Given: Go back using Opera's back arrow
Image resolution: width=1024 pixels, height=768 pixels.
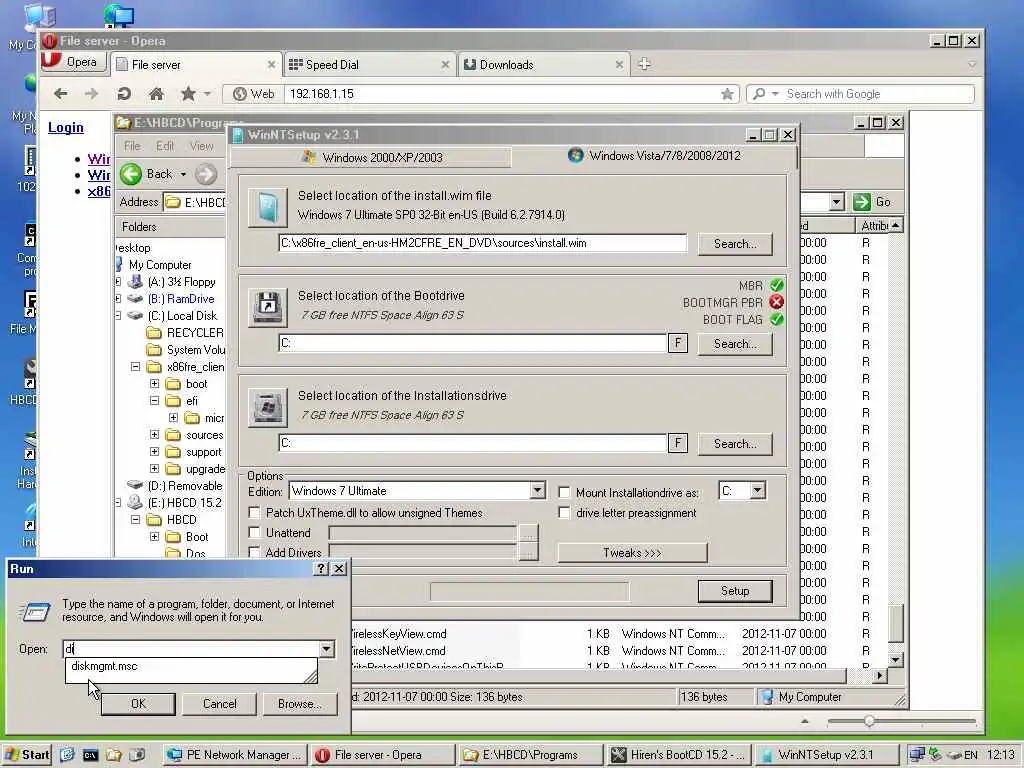Looking at the screenshot, I should tap(61, 93).
